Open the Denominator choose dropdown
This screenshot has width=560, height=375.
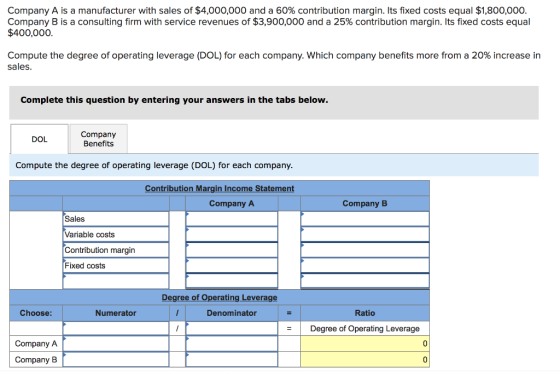[x=231, y=328]
